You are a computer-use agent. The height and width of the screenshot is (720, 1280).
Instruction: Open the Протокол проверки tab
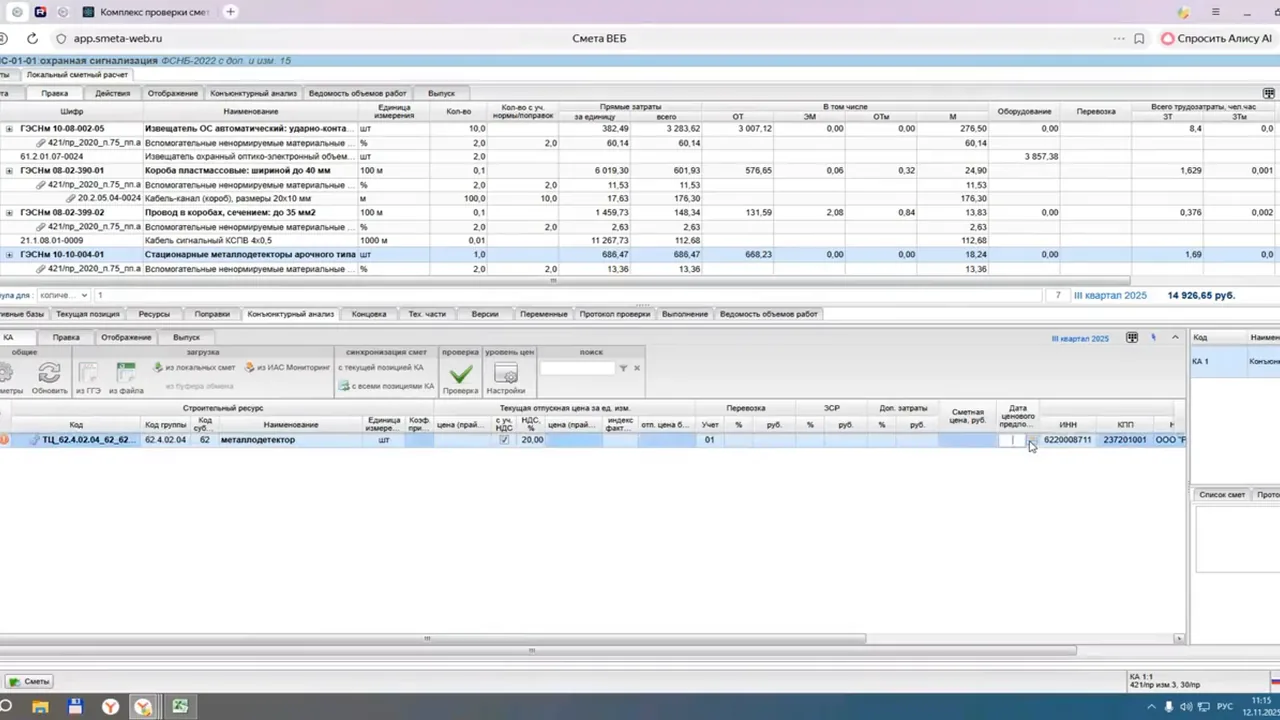click(615, 314)
